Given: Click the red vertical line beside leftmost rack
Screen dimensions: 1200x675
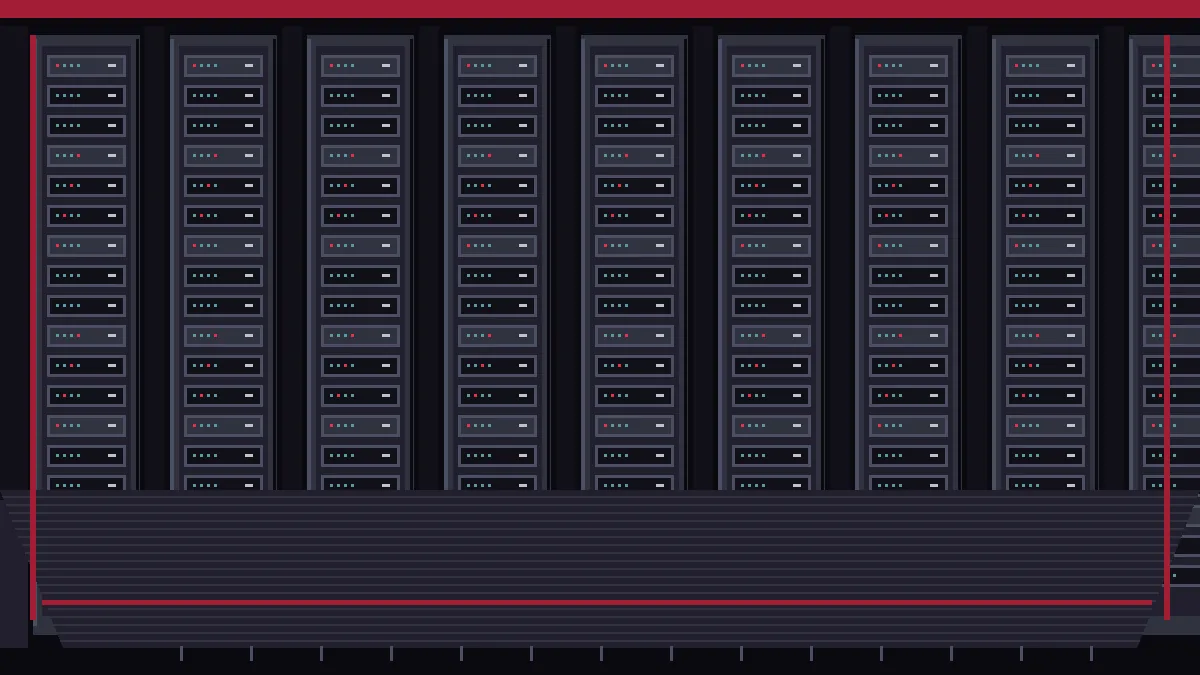Looking at the screenshot, I should point(33,327).
